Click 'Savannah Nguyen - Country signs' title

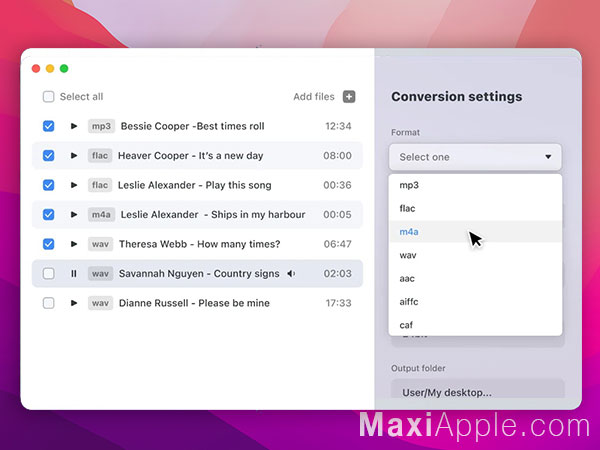(x=199, y=273)
